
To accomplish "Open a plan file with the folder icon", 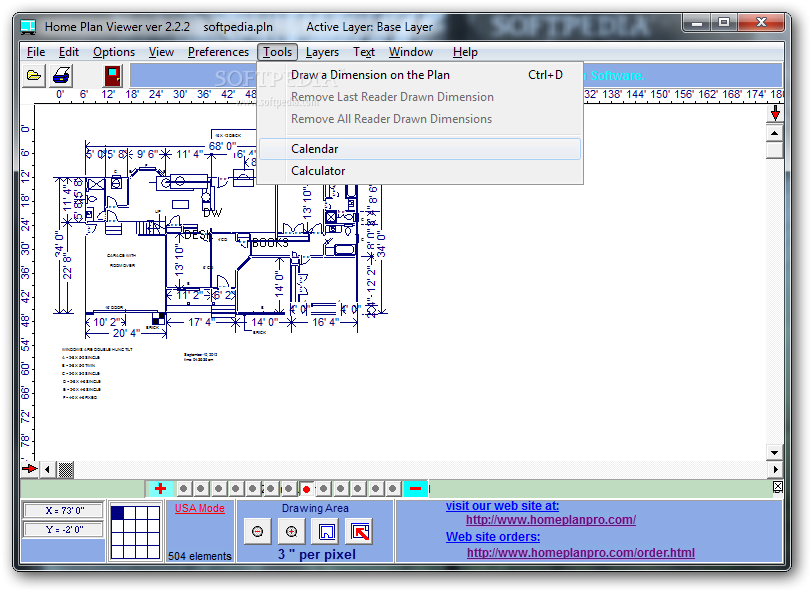I will click(34, 76).
